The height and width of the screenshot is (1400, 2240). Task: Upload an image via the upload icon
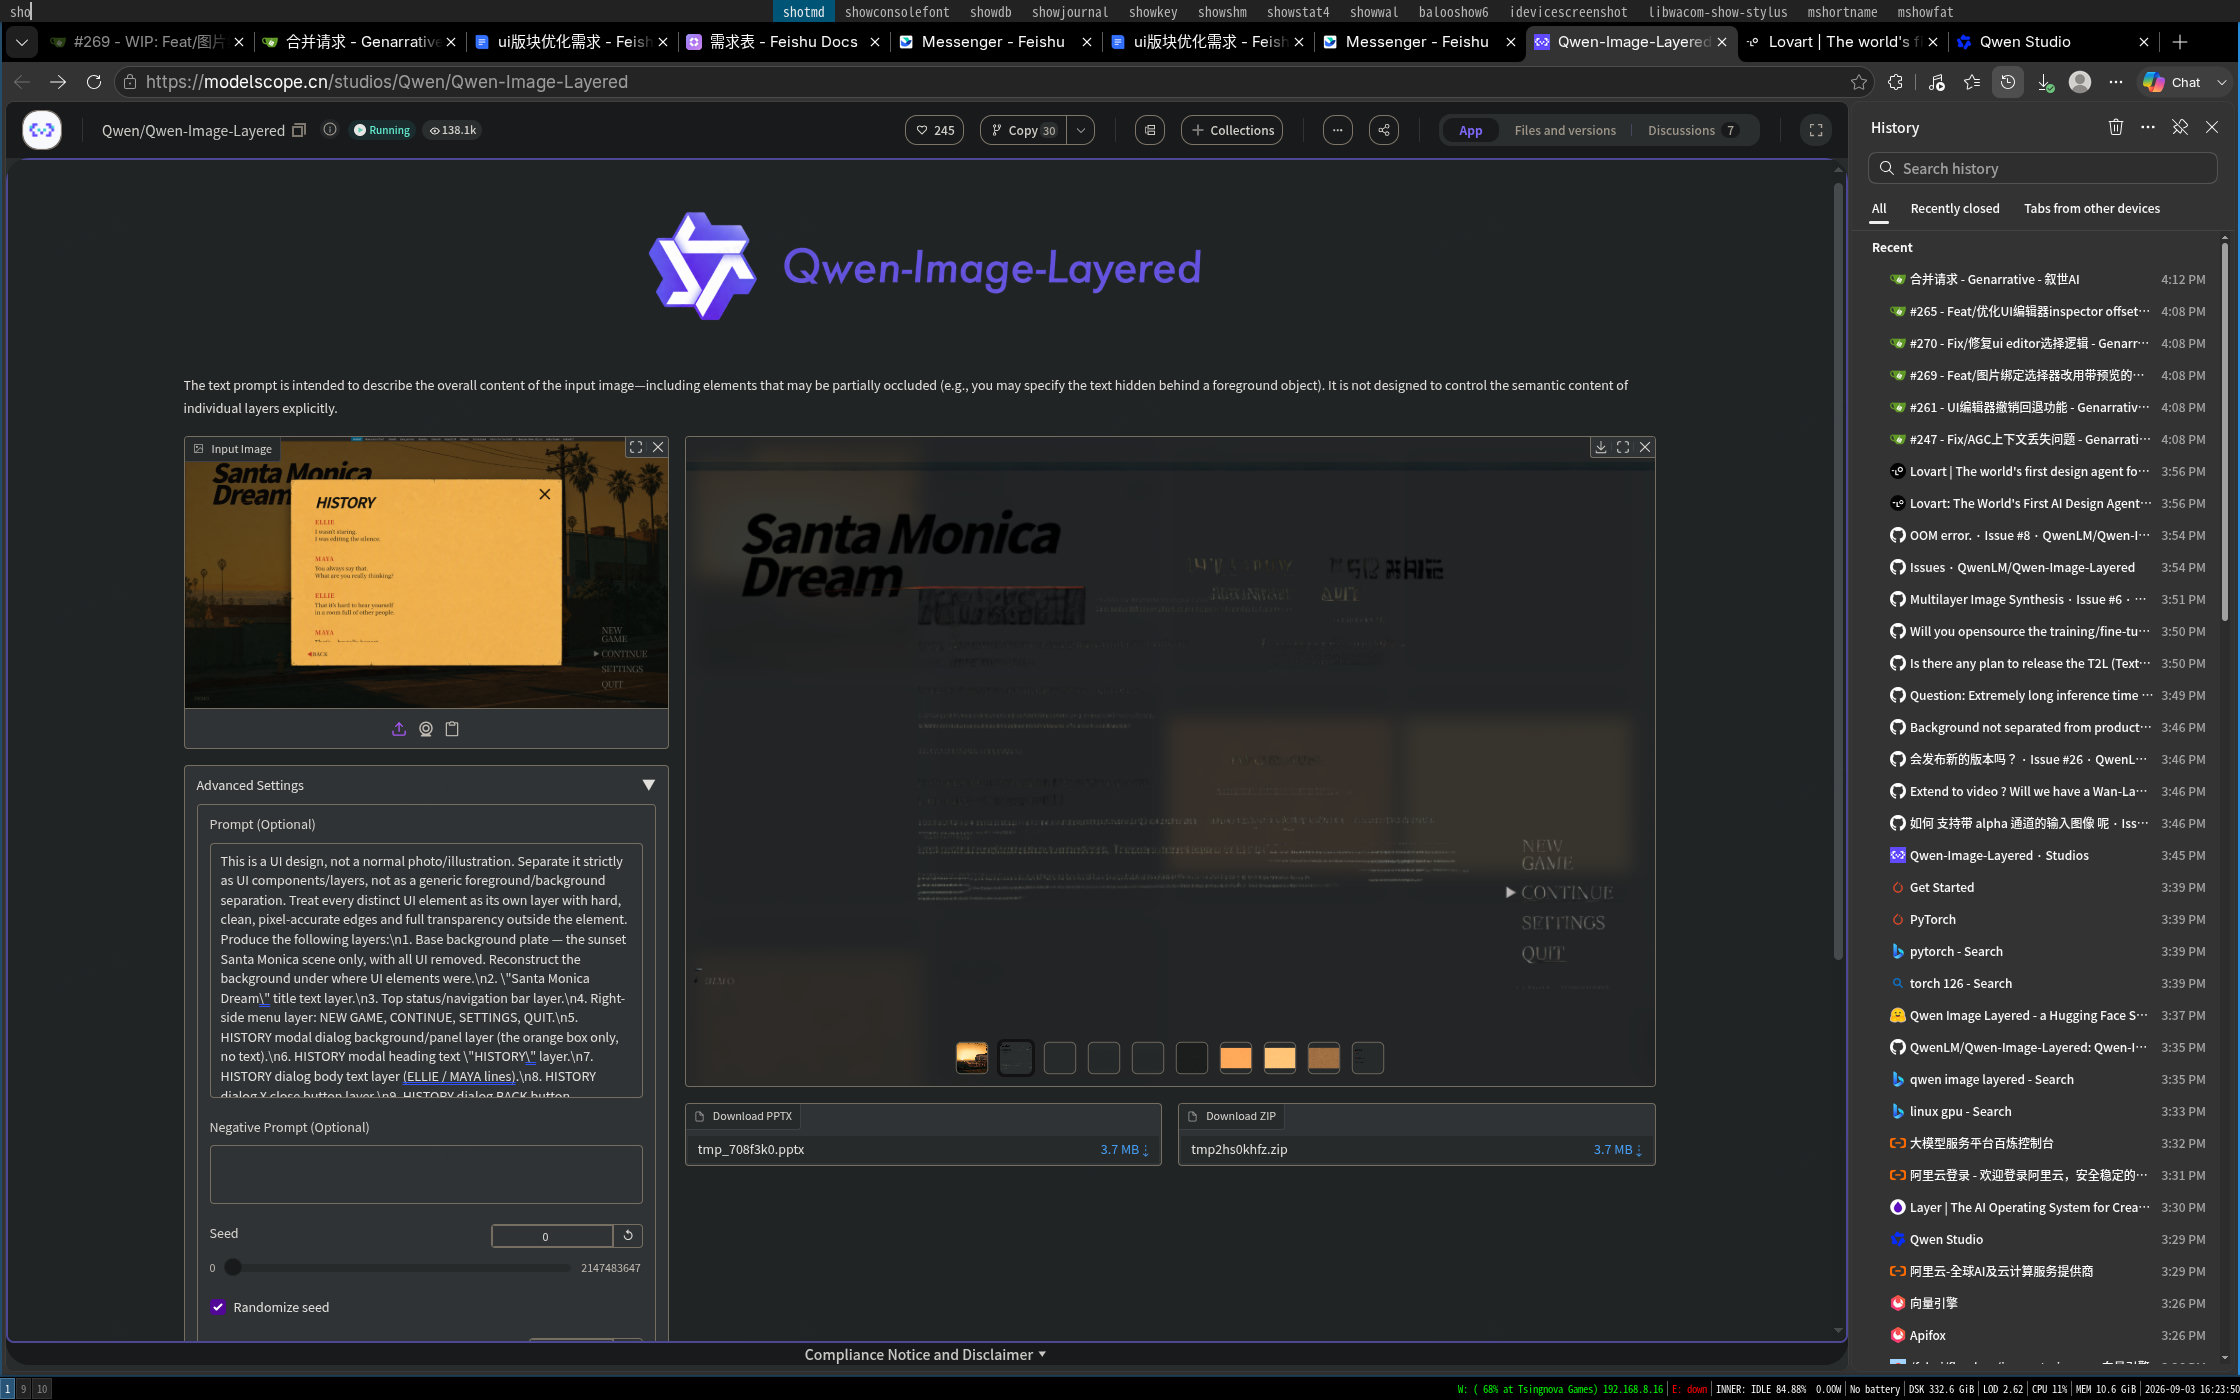coord(399,729)
